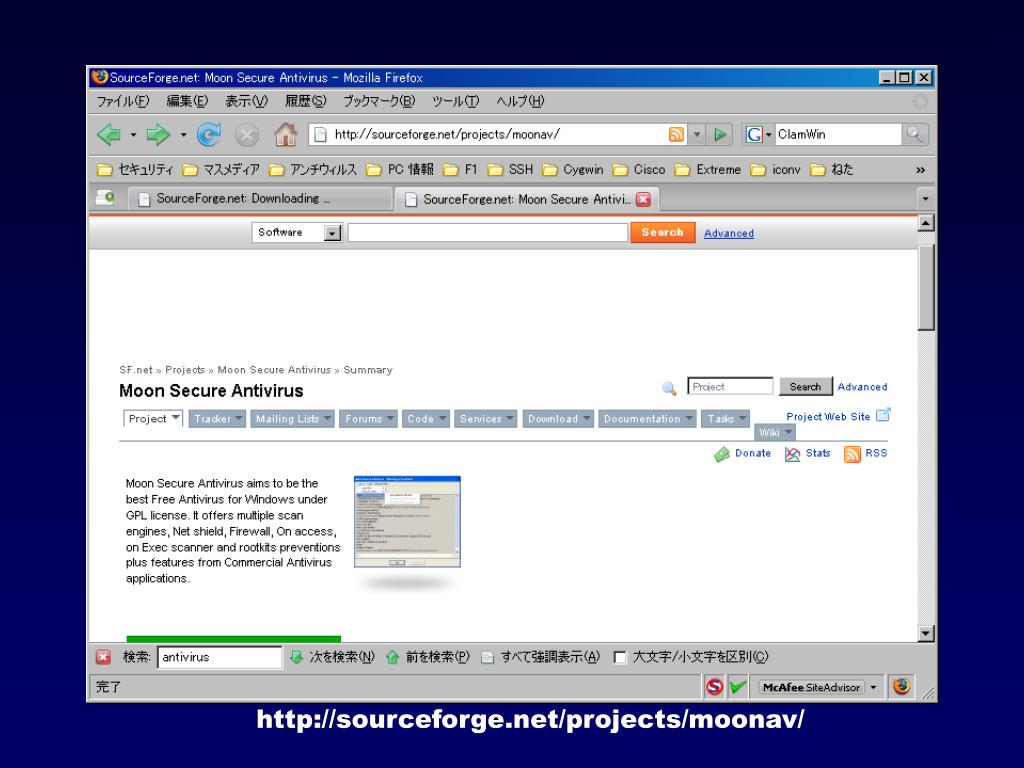Click the Project Web Site external link icon

[883, 415]
